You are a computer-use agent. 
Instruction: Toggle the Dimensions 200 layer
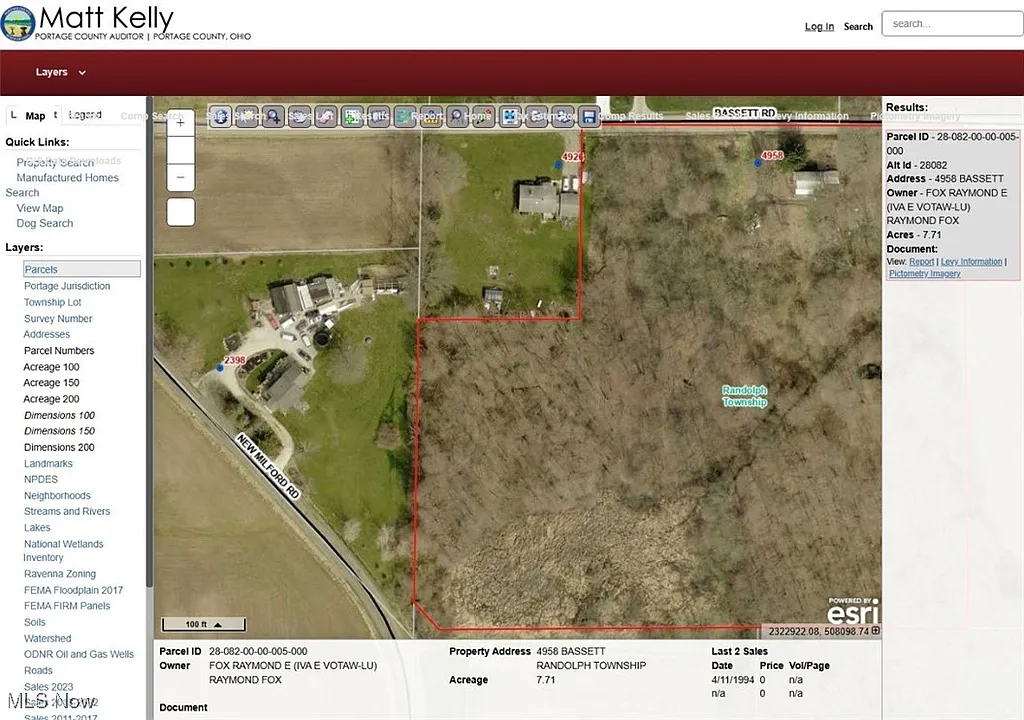pyautogui.click(x=59, y=447)
